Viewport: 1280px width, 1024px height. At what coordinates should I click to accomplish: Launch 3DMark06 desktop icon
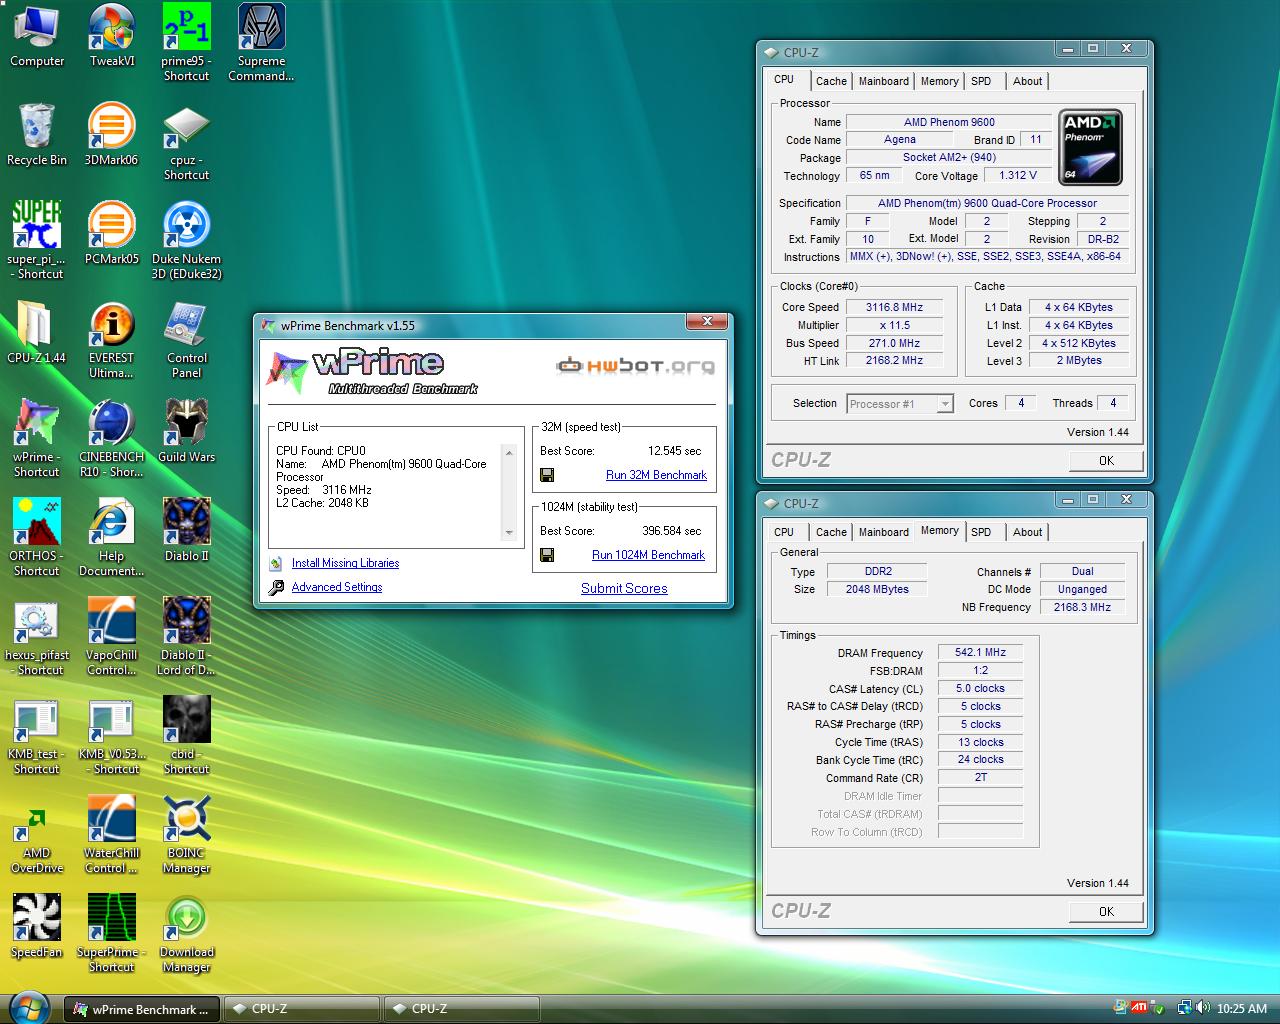(x=111, y=135)
